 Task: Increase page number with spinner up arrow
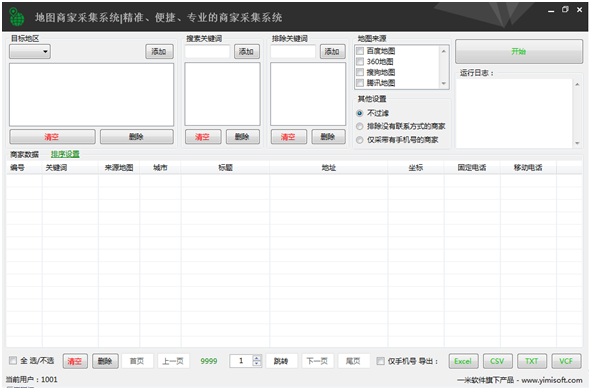click(257, 358)
